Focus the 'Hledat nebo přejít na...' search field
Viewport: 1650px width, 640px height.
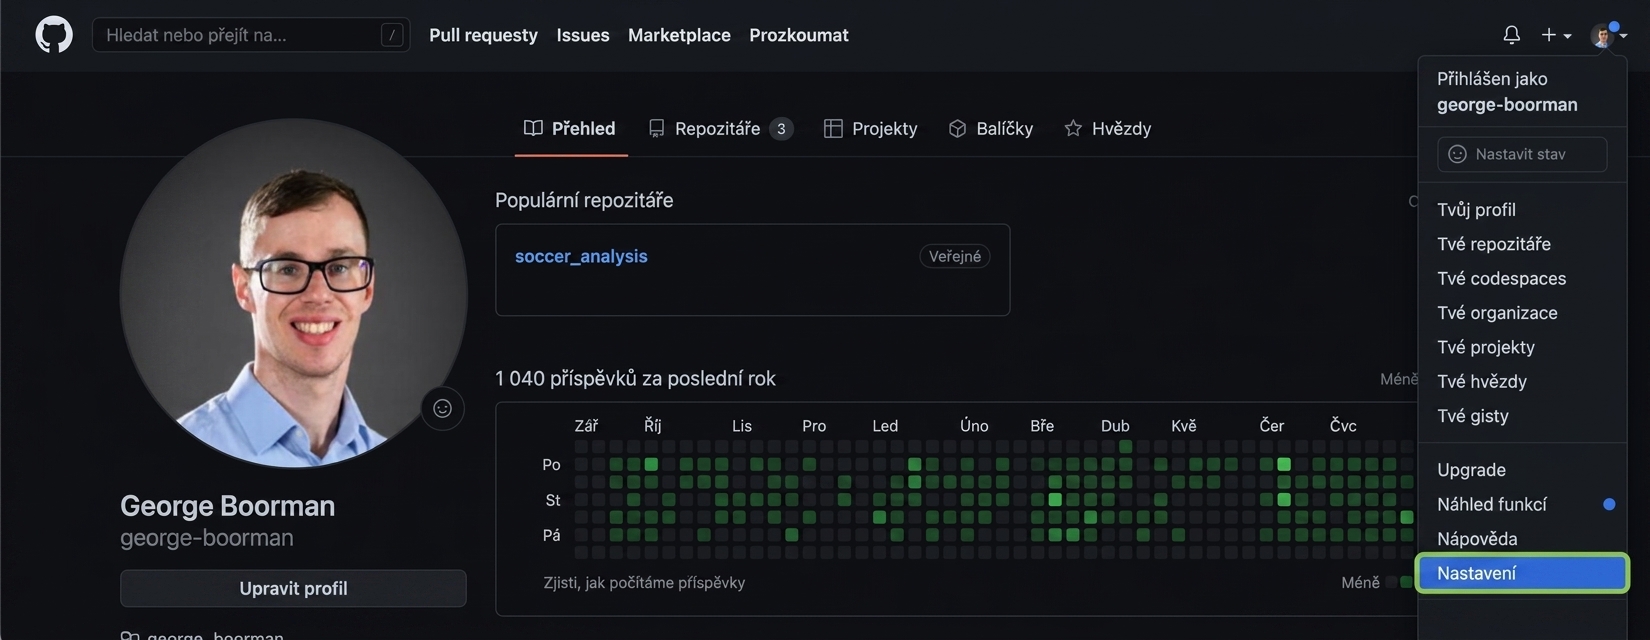pos(251,35)
